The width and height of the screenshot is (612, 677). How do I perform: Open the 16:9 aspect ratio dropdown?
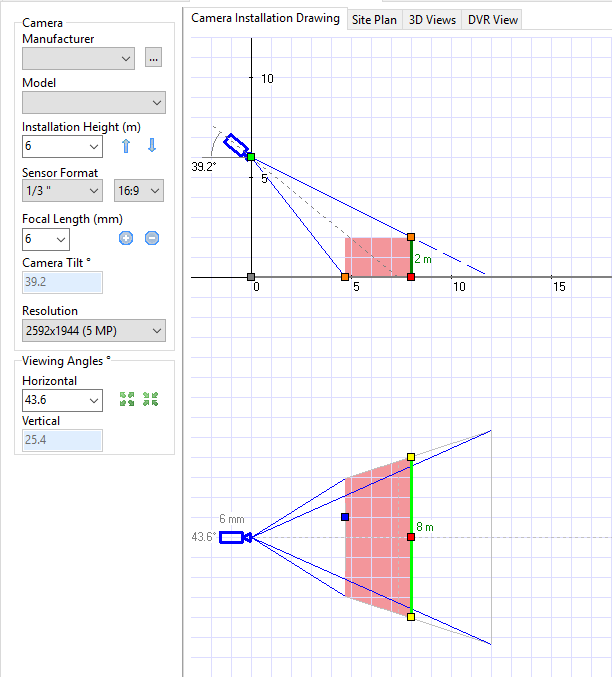140,190
